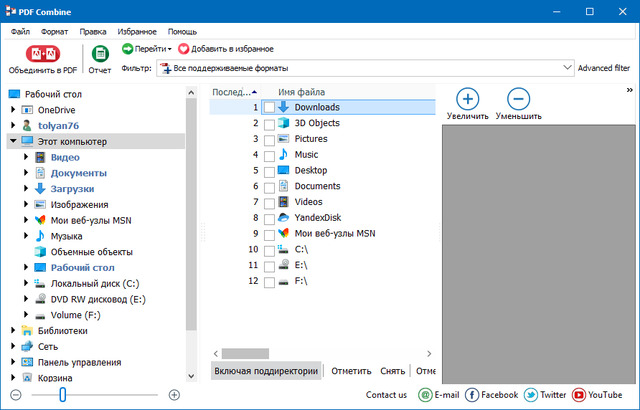
Task: Open the Фильтр supported formats dropdown
Action: click(x=566, y=68)
